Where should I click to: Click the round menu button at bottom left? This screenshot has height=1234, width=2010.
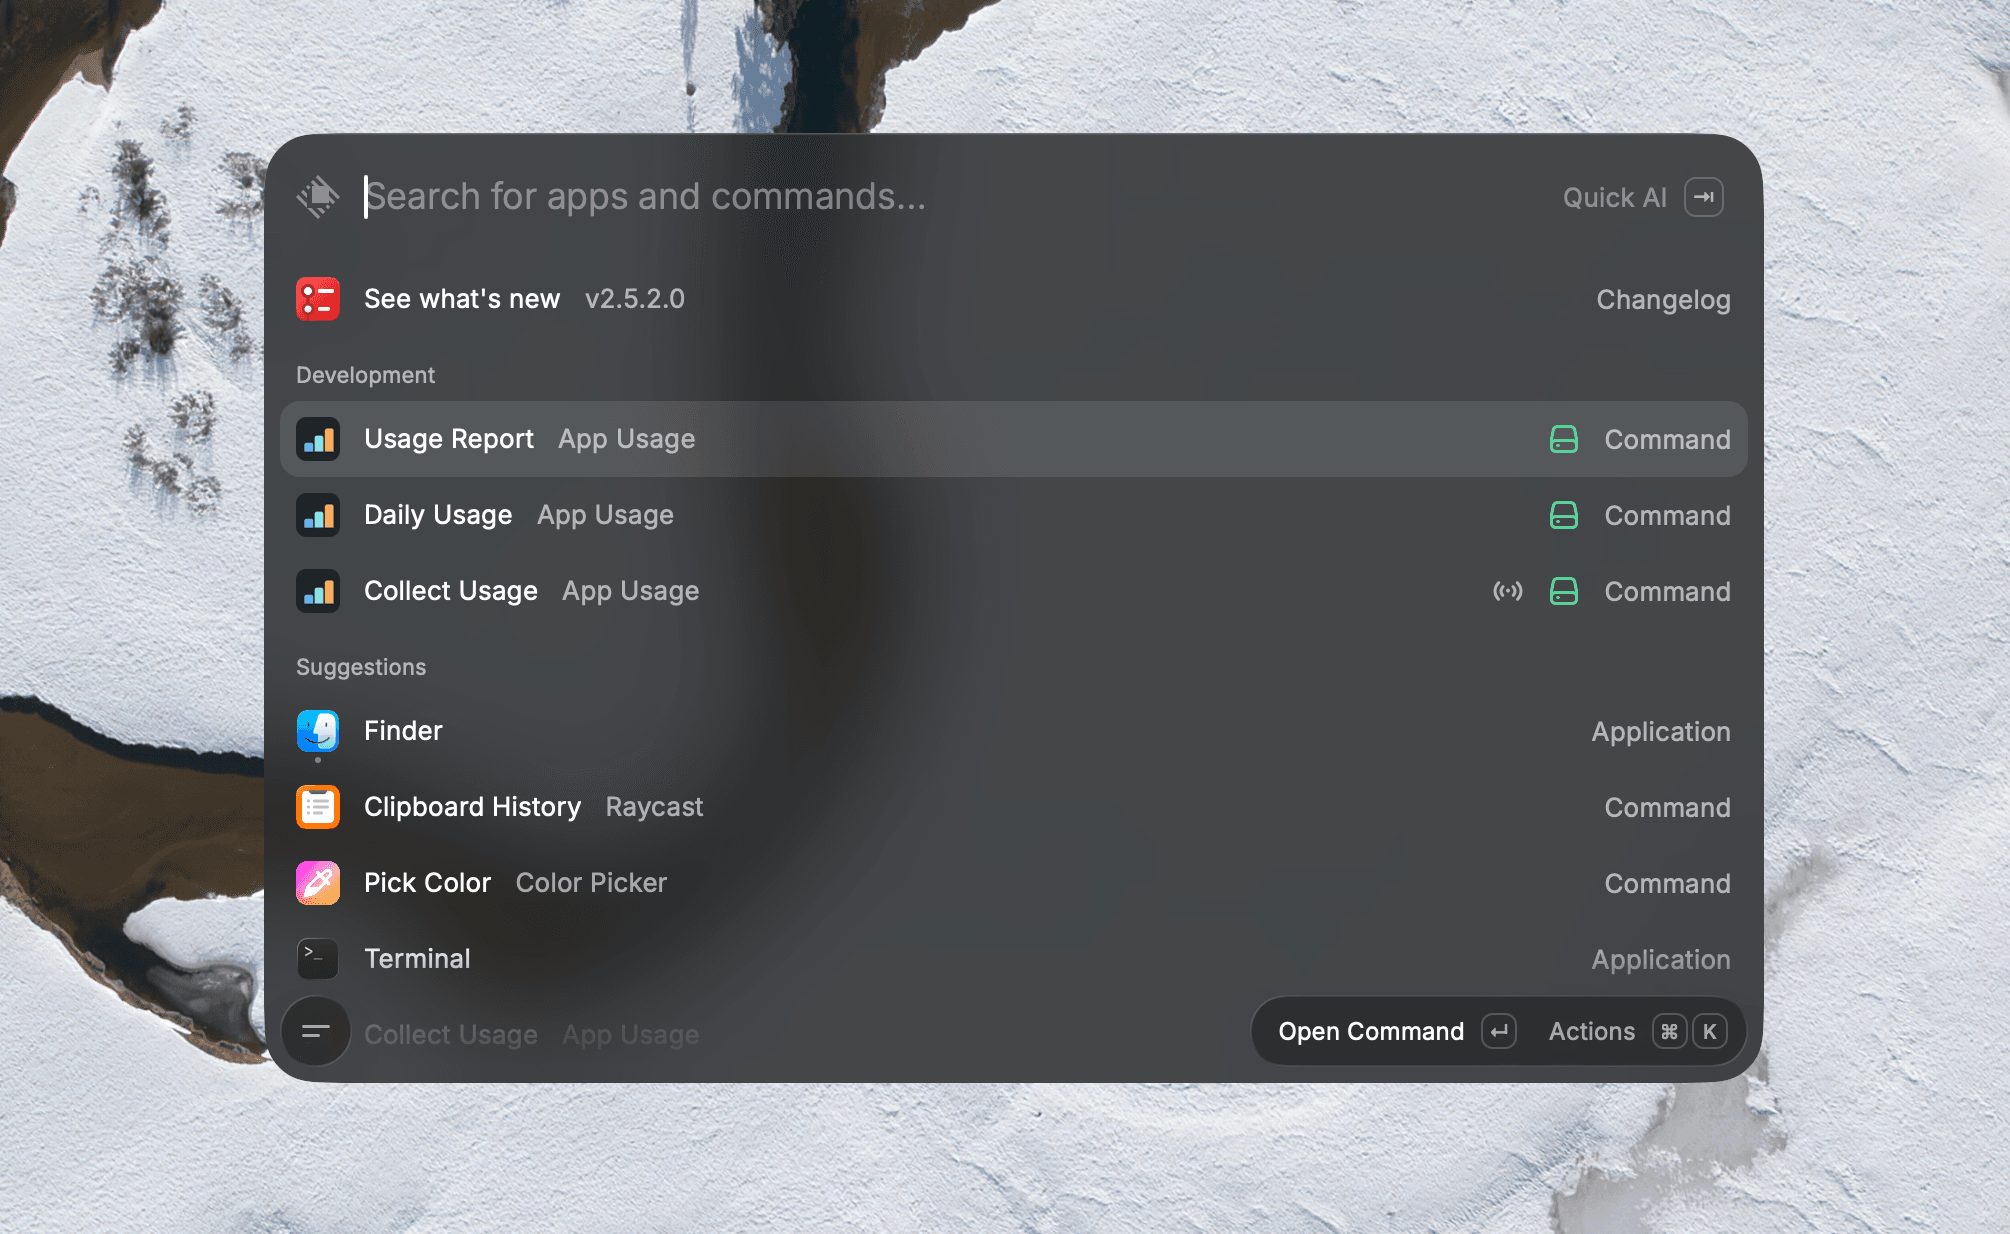click(316, 1031)
